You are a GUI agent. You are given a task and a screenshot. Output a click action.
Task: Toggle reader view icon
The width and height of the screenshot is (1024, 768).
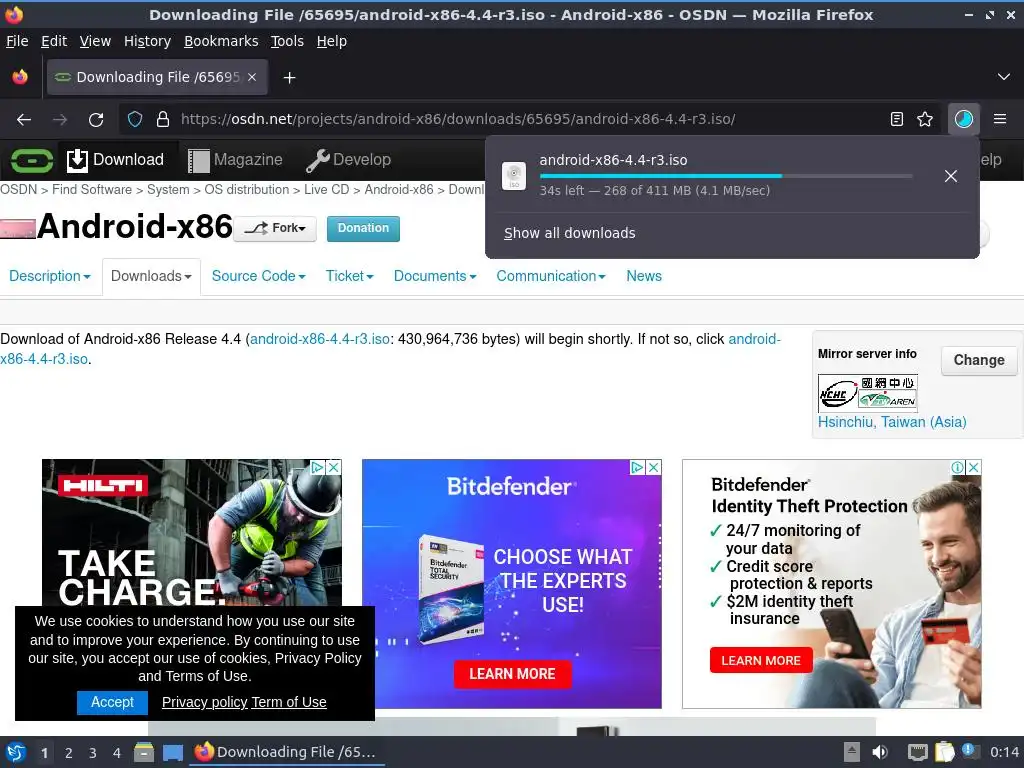[x=897, y=119]
